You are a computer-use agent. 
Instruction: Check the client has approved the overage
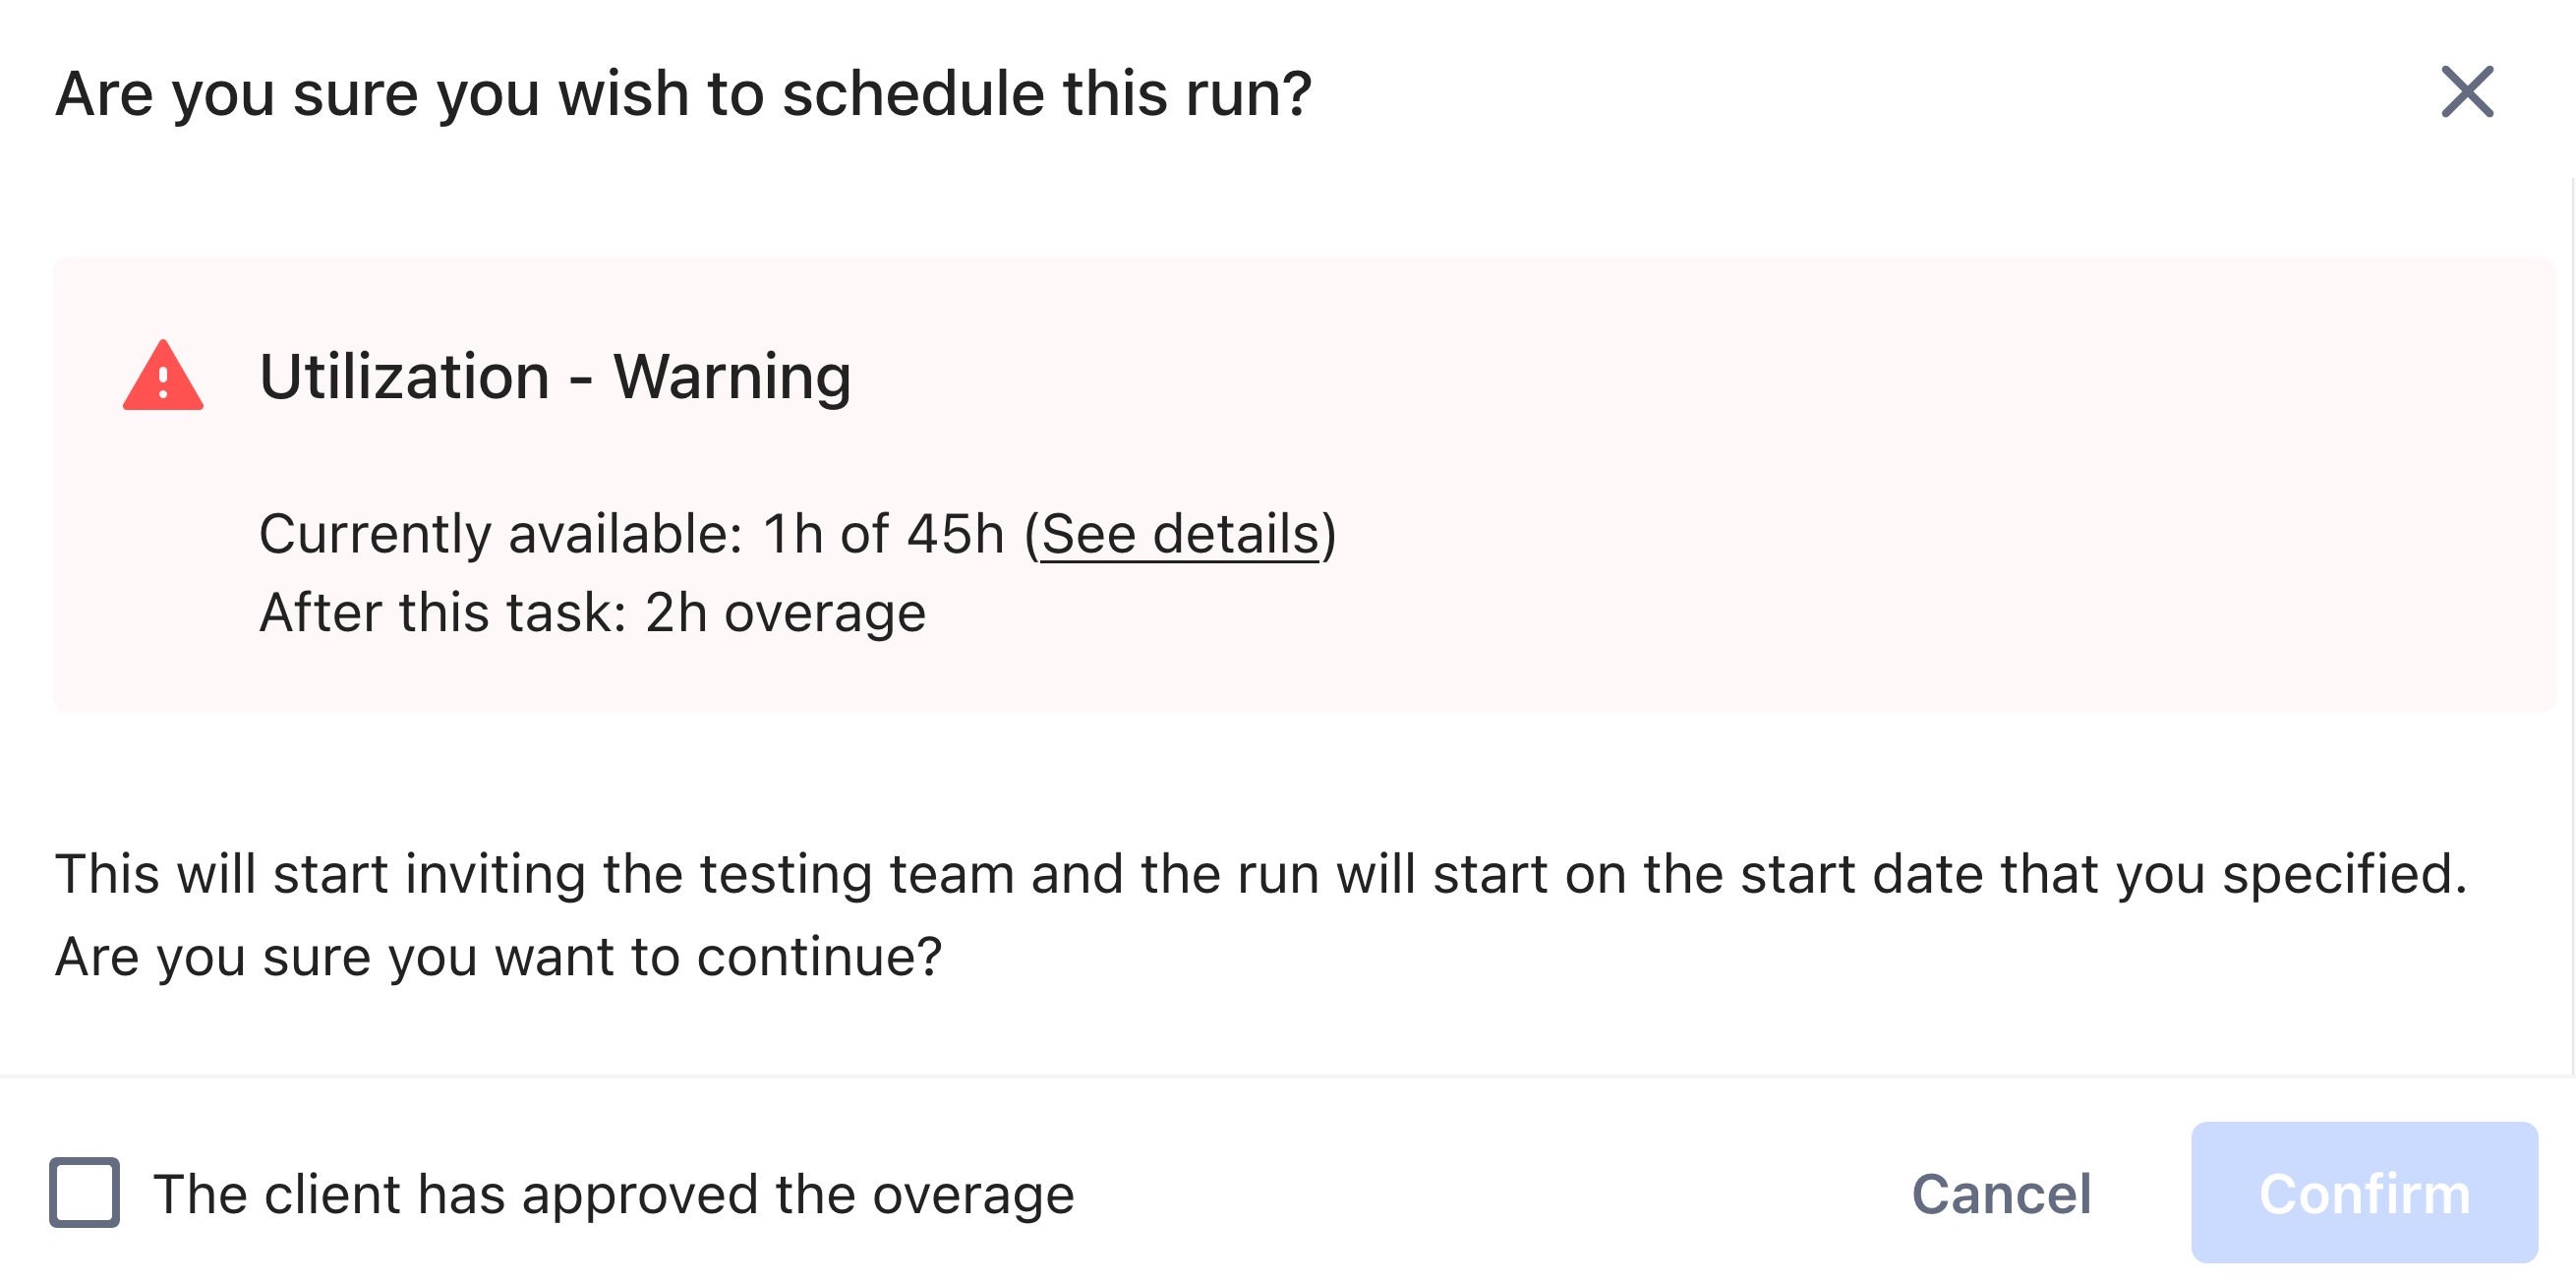86,1193
